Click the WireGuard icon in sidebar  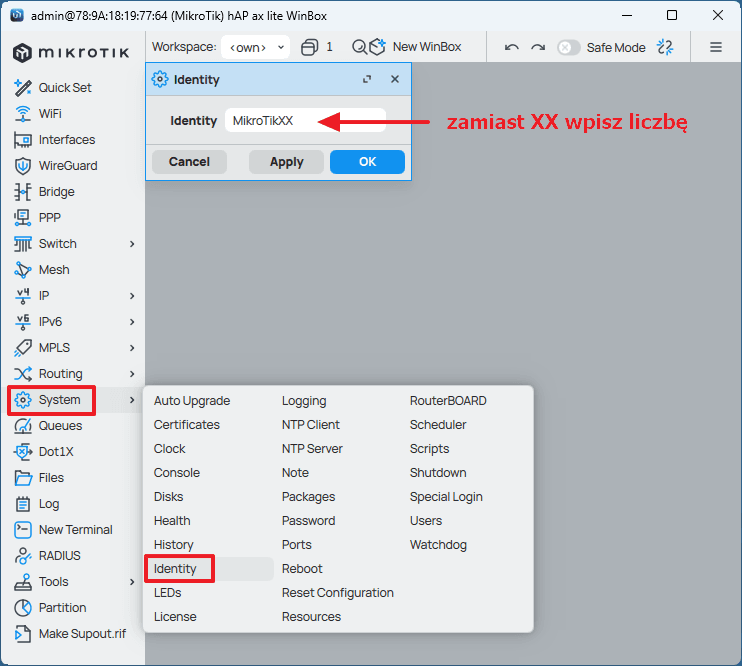point(23,166)
